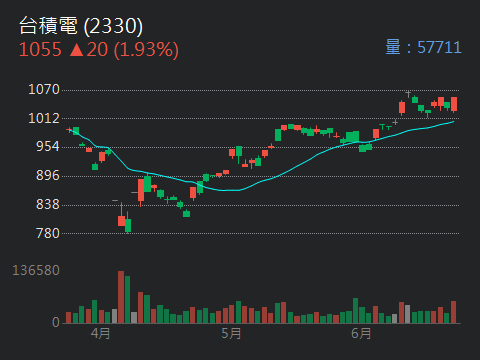Click the last red candlestick on the right
480x360 pixels.
(454, 104)
